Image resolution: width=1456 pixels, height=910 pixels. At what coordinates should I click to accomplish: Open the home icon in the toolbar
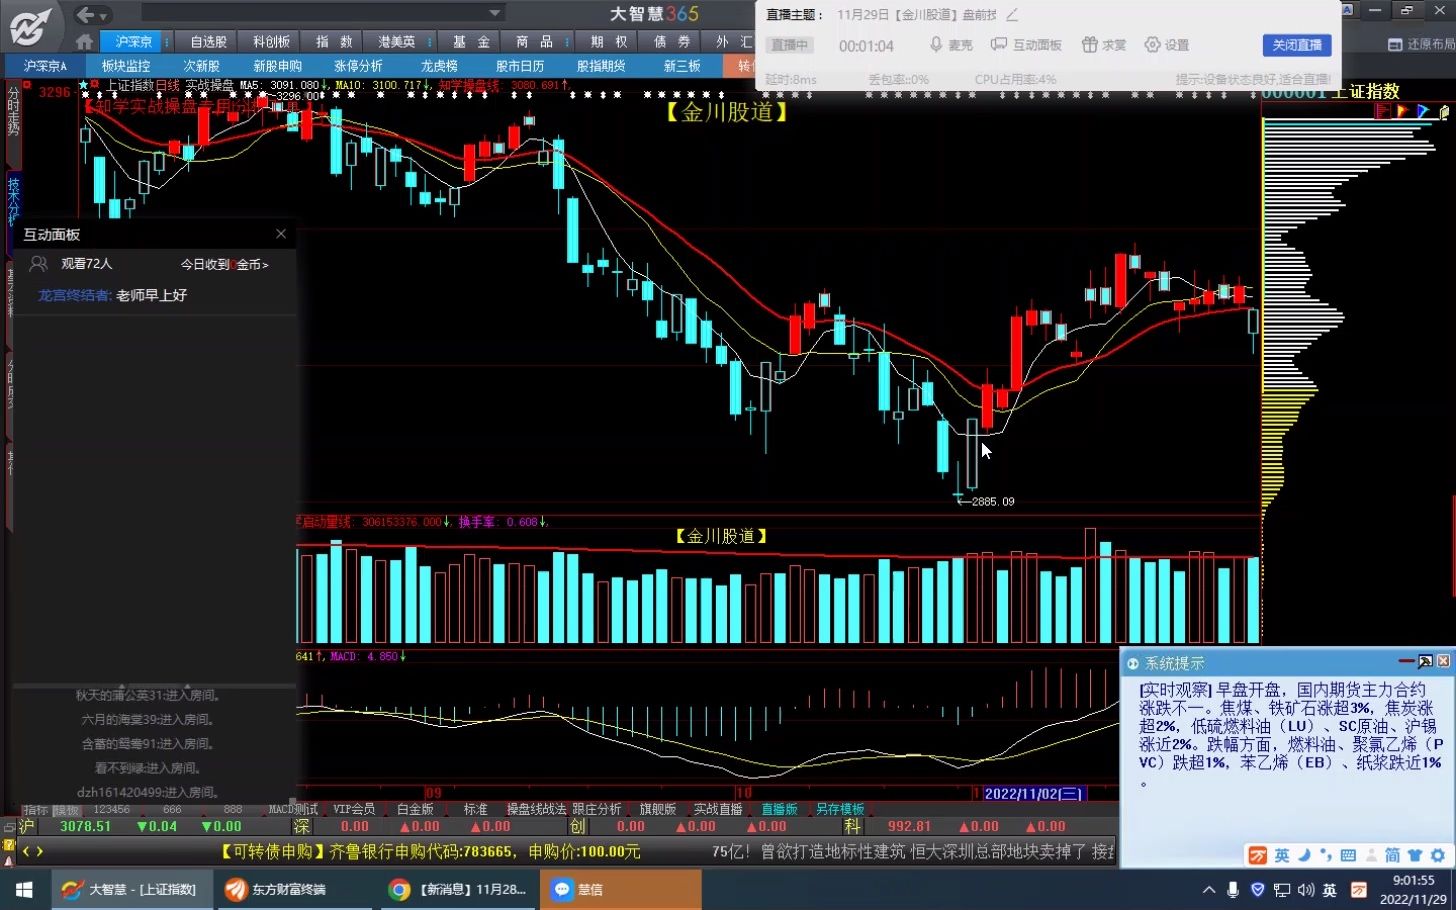click(84, 42)
